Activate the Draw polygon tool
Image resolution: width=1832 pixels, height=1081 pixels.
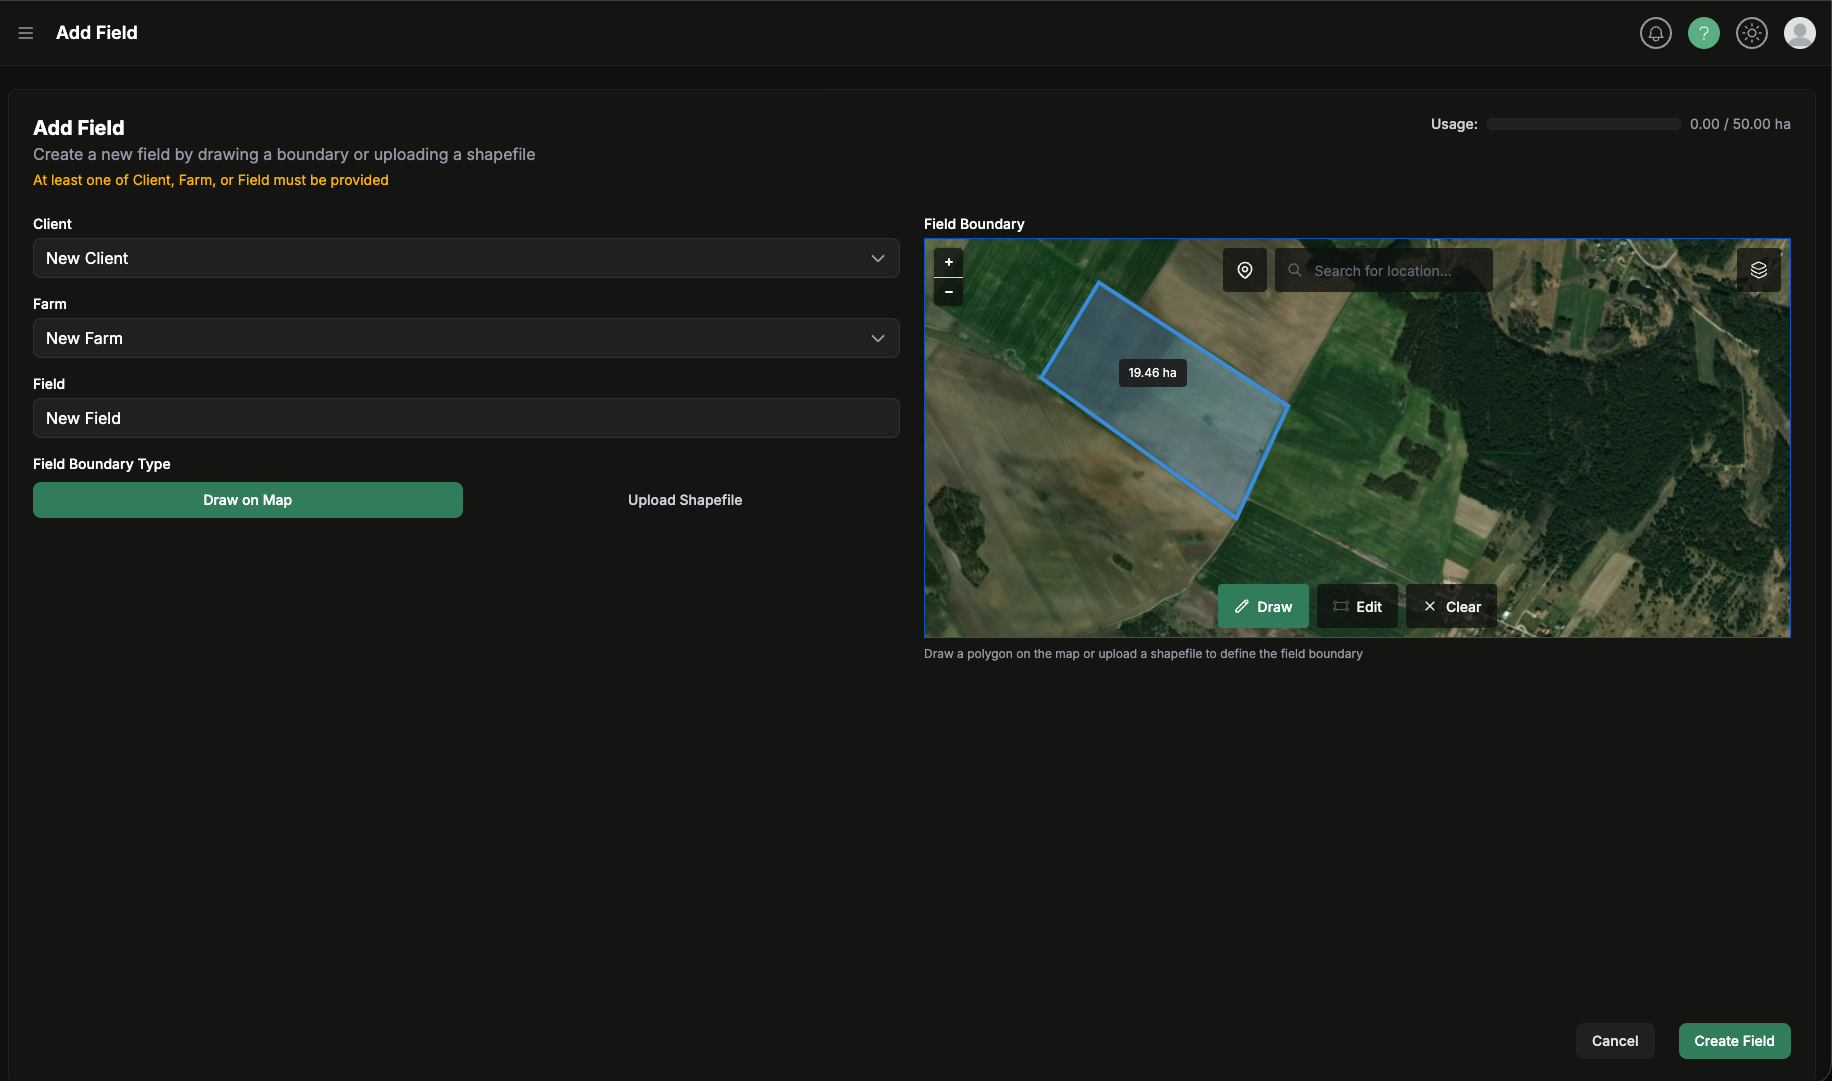tap(1263, 606)
